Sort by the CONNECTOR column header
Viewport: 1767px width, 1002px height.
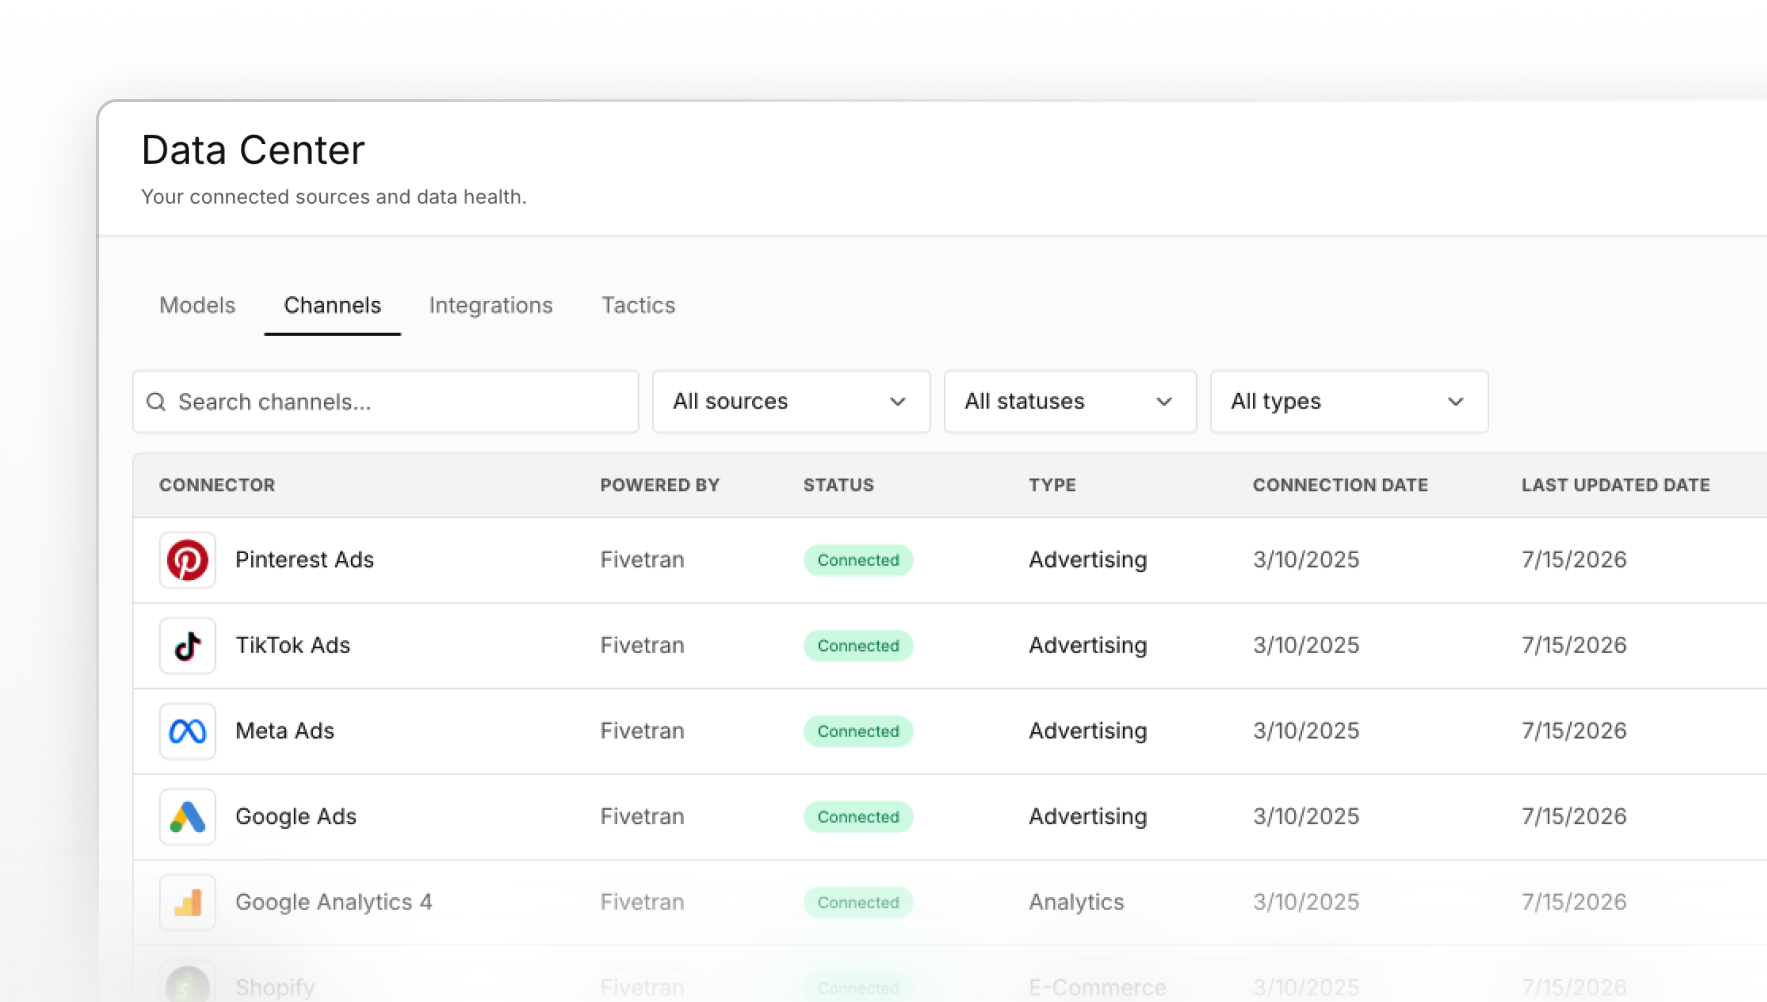(x=217, y=485)
